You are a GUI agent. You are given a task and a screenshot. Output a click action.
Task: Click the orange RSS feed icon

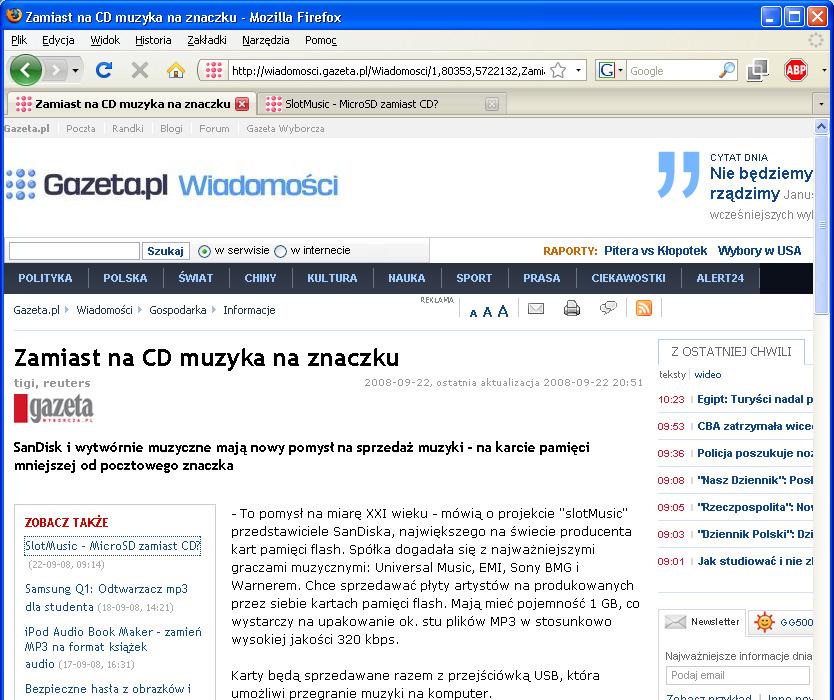[x=644, y=308]
